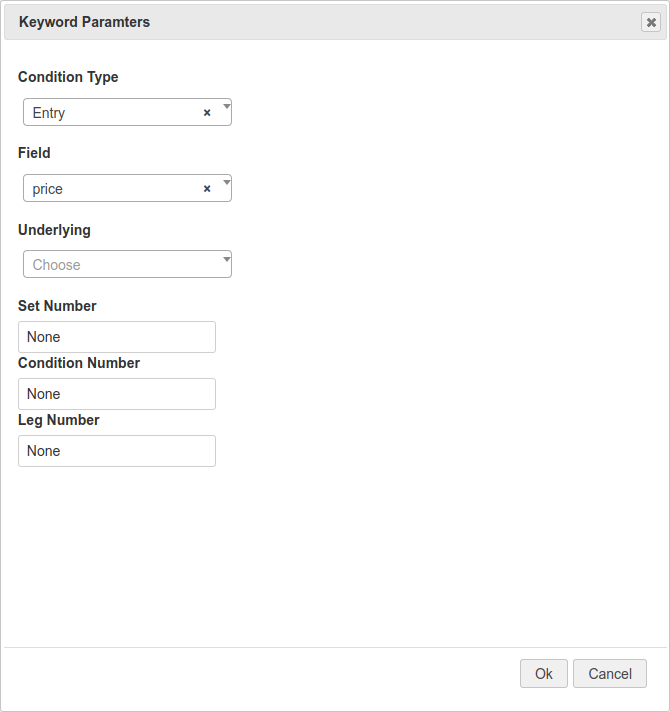Focus the Condition Number input field
This screenshot has height=712, width=670.
click(x=117, y=394)
